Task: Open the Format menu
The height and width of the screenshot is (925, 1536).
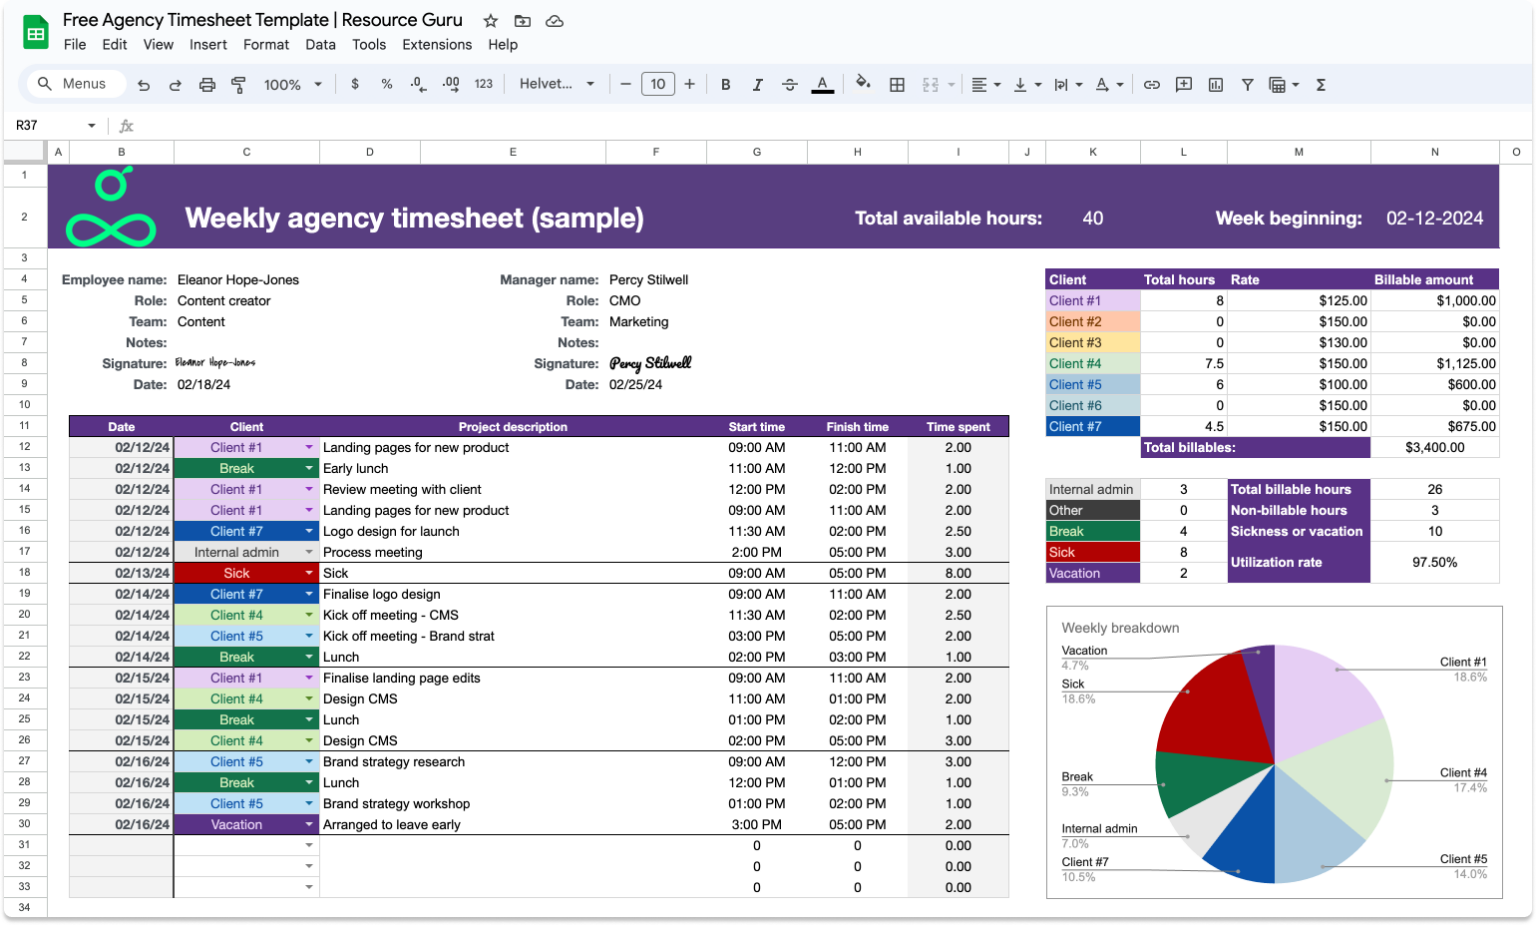Action: [266, 44]
